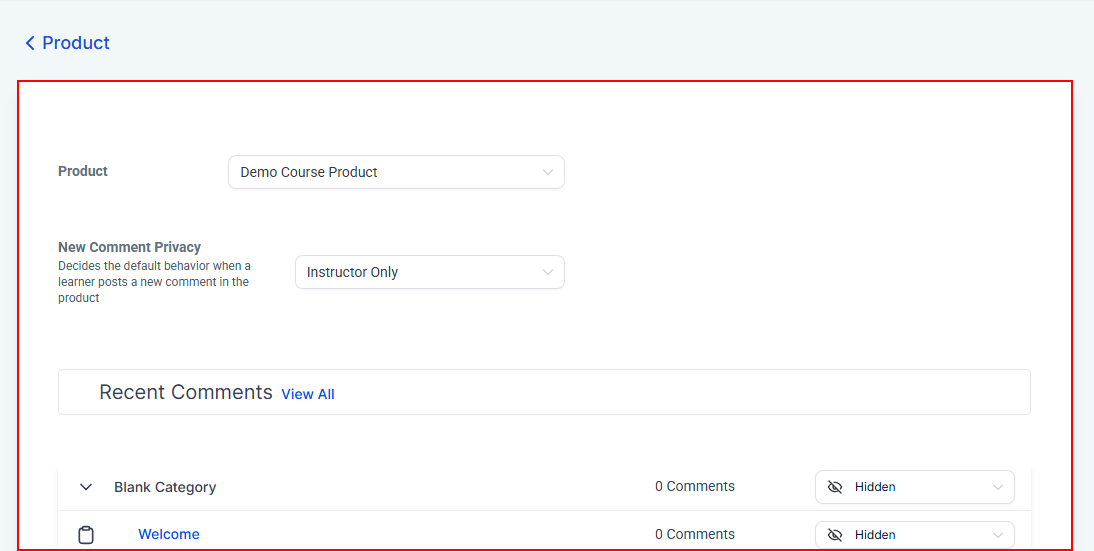1094x551 pixels.
Task: Click the hidden-eye icon for Welcome
Action: click(835, 535)
